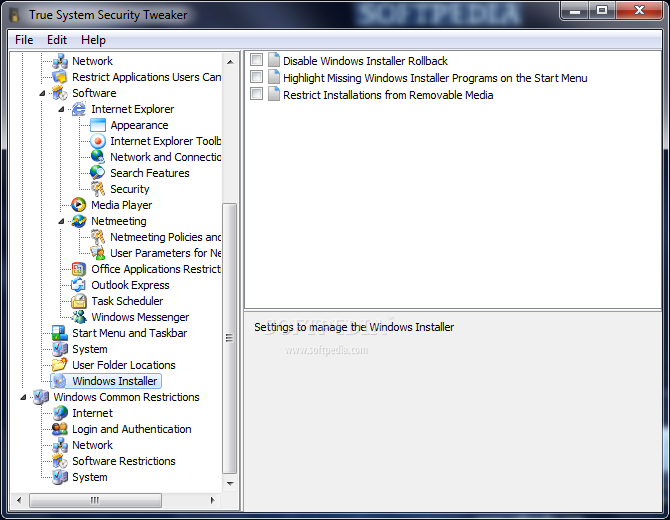The height and width of the screenshot is (520, 670).
Task: Click the Netmeeting Policies keys icon
Action: pos(98,237)
